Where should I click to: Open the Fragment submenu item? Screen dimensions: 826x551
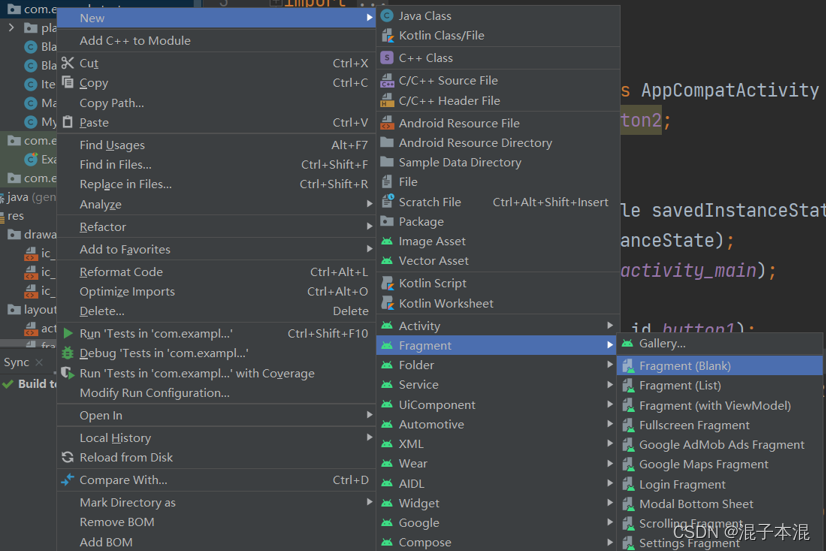tap(497, 346)
